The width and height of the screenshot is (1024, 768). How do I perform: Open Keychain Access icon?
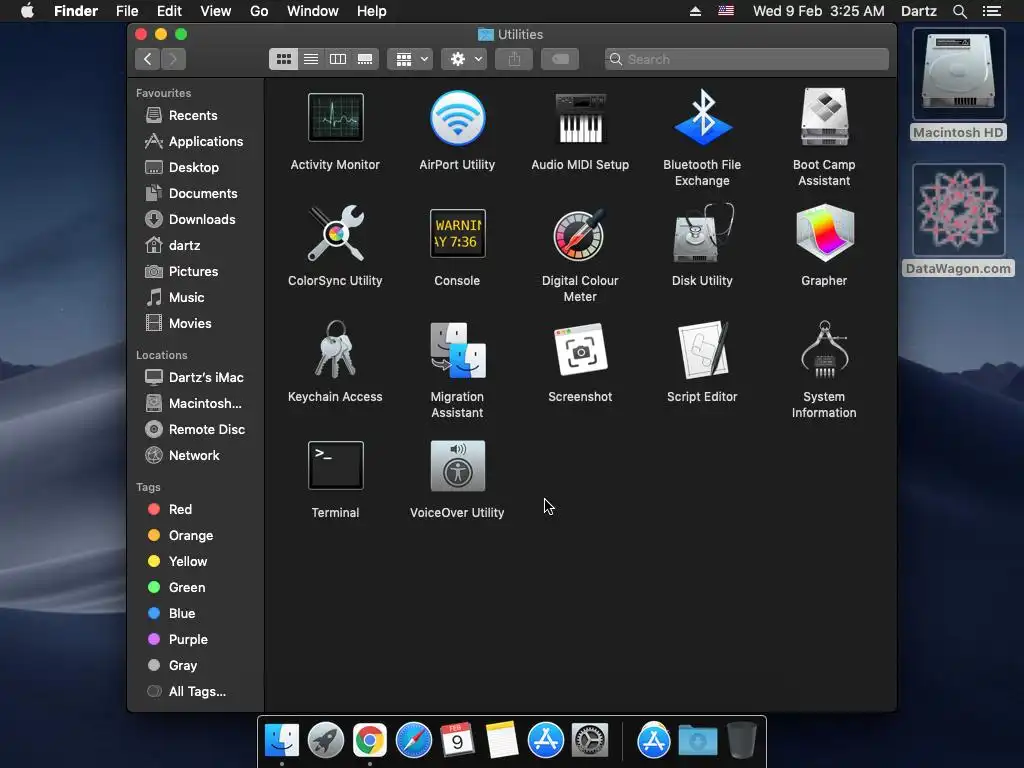click(335, 349)
